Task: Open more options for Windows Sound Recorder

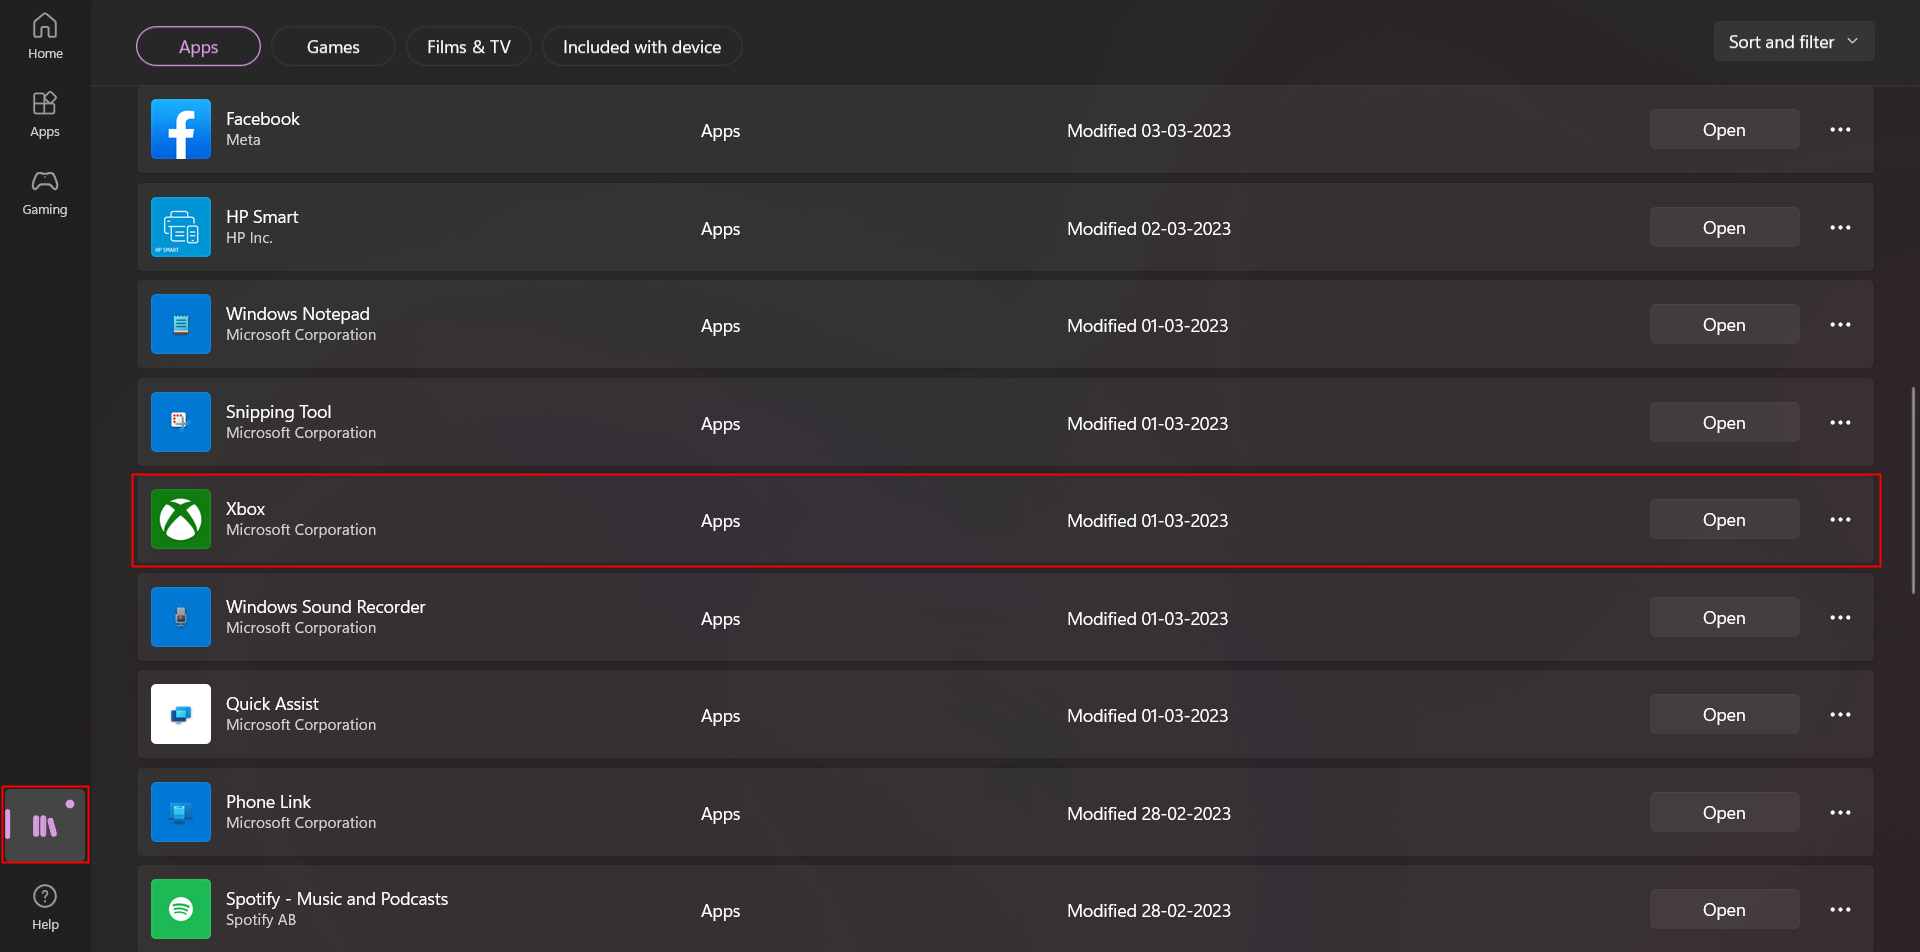Action: pyautogui.click(x=1840, y=618)
